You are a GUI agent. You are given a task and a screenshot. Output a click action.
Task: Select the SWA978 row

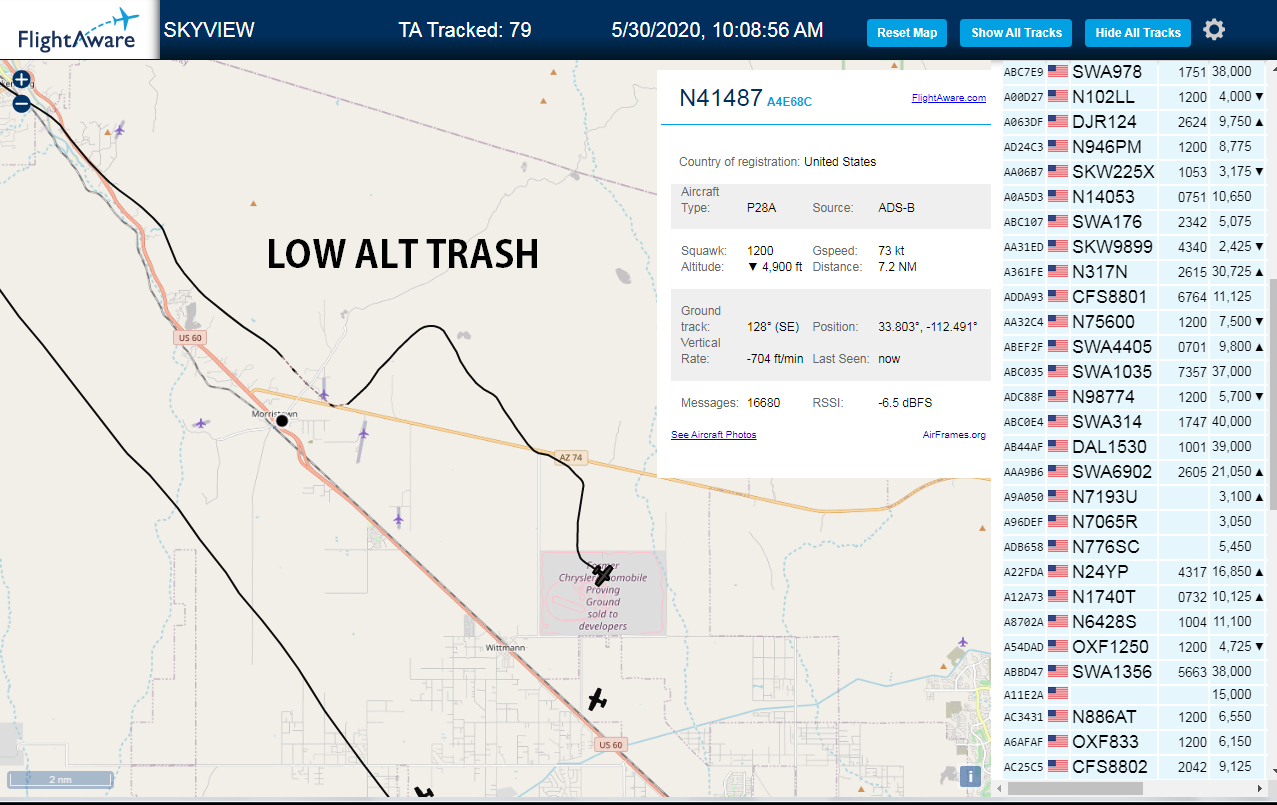coord(1134,72)
